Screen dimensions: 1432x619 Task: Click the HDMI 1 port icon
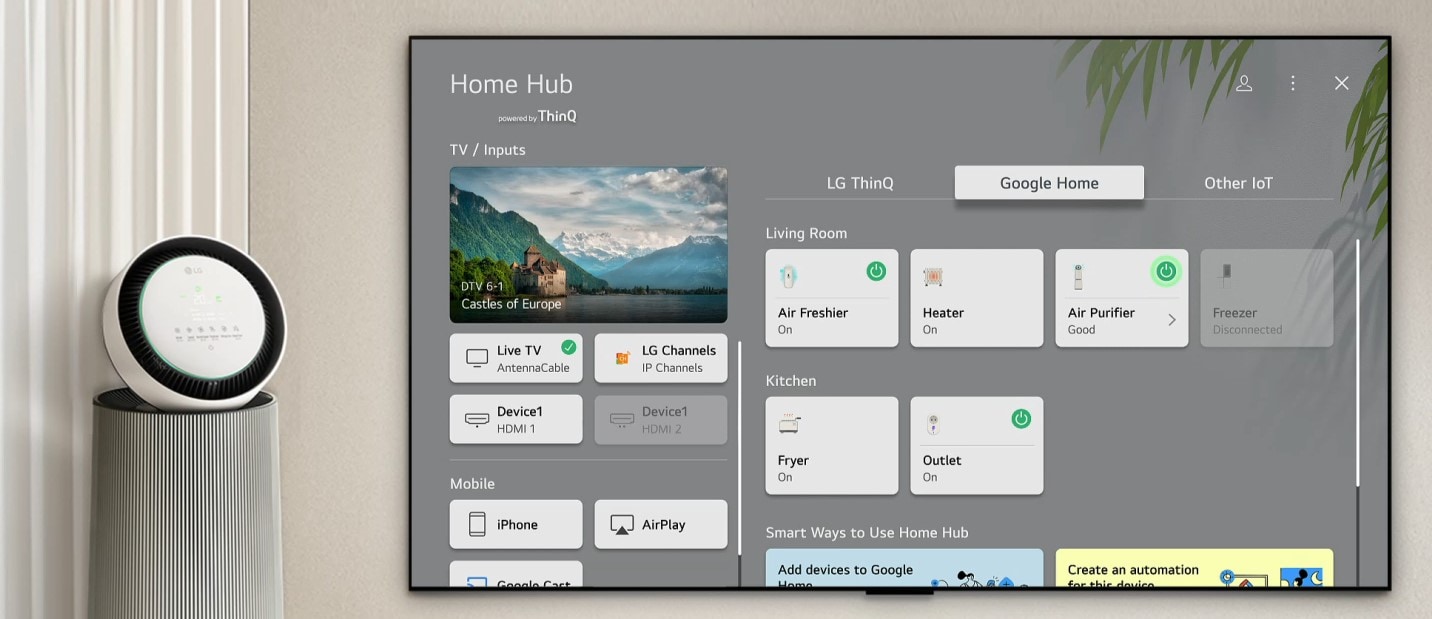[x=477, y=420]
